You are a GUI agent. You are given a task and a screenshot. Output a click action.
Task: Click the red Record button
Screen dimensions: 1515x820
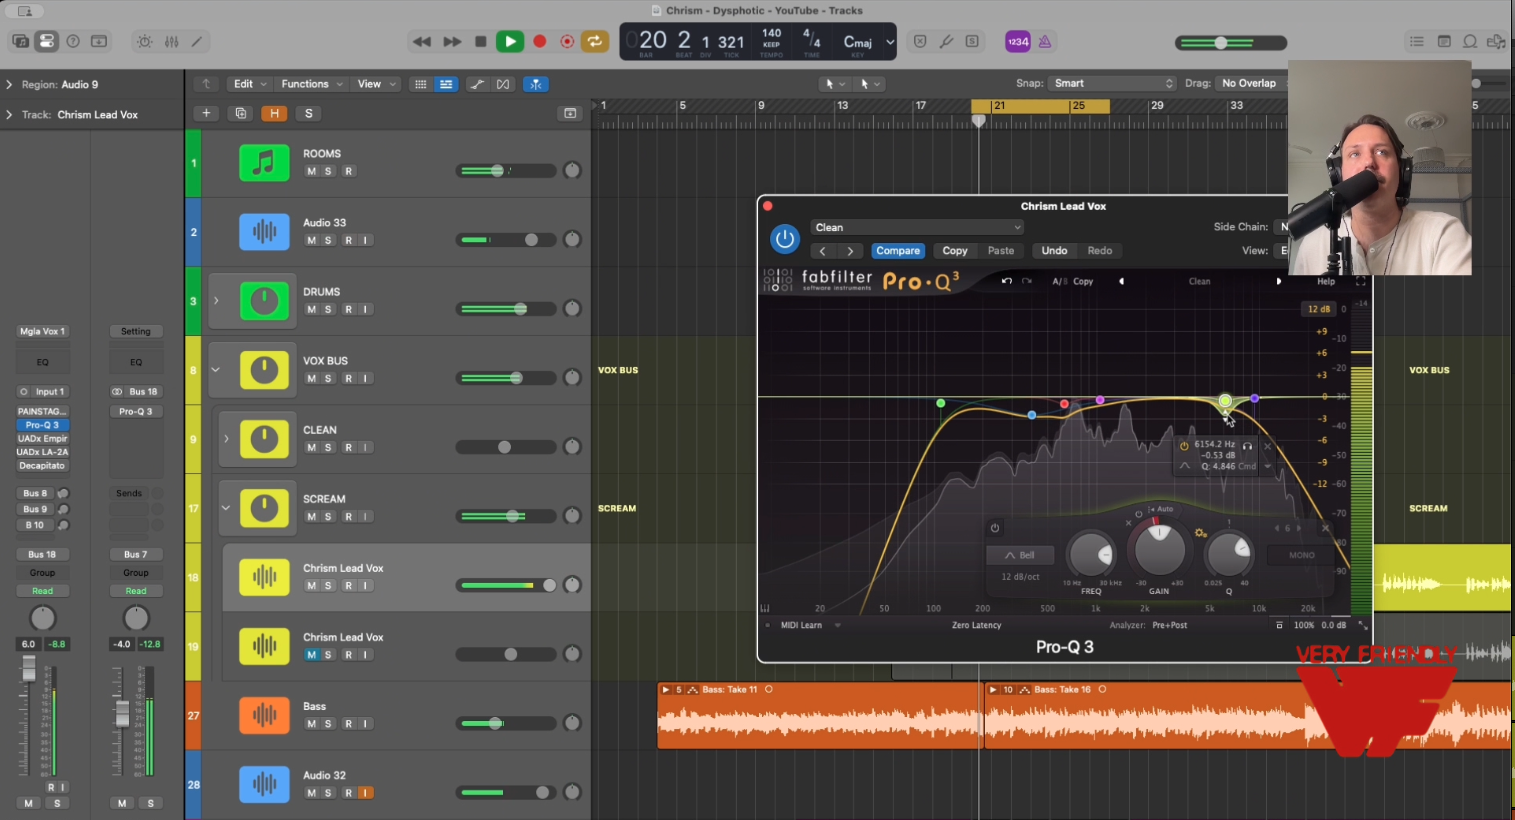(540, 41)
